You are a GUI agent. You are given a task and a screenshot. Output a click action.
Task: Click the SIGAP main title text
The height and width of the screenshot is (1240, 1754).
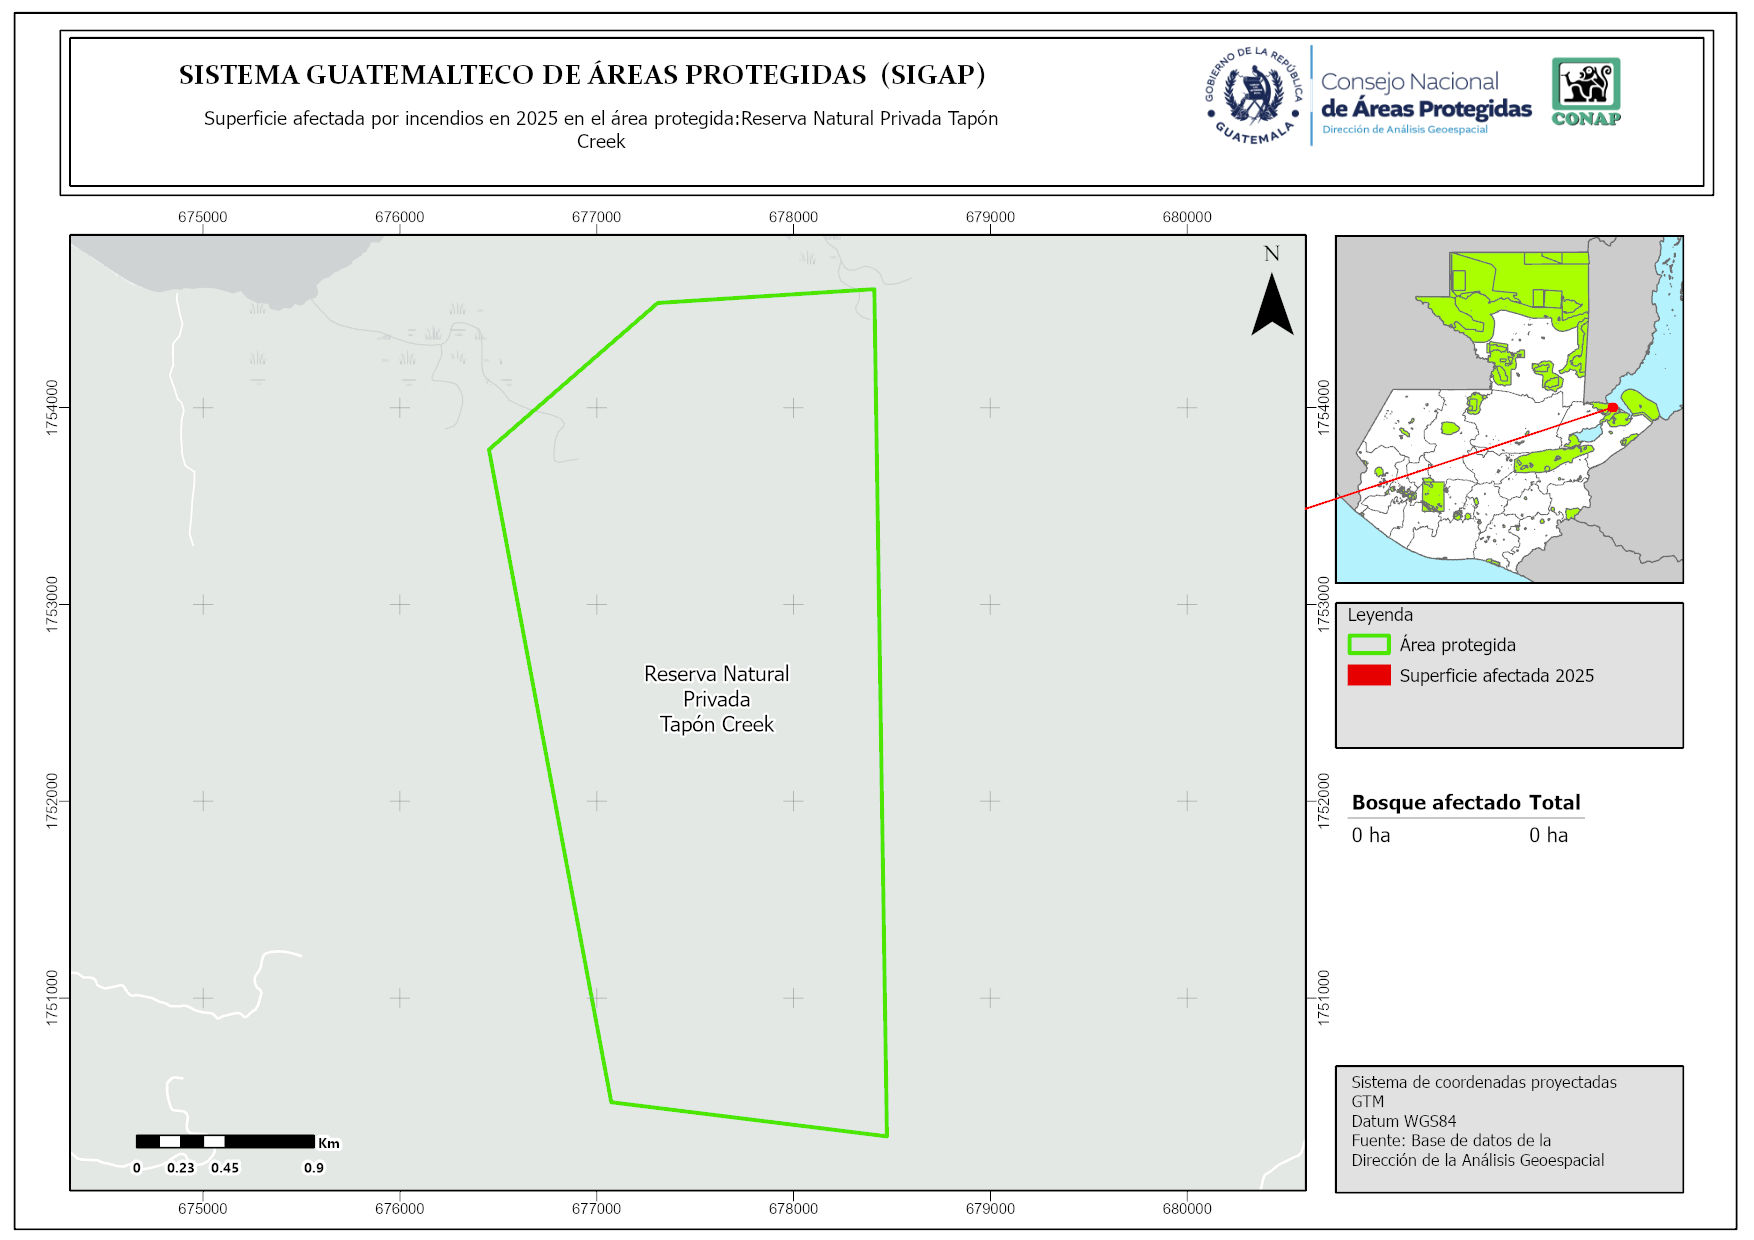coord(582,75)
